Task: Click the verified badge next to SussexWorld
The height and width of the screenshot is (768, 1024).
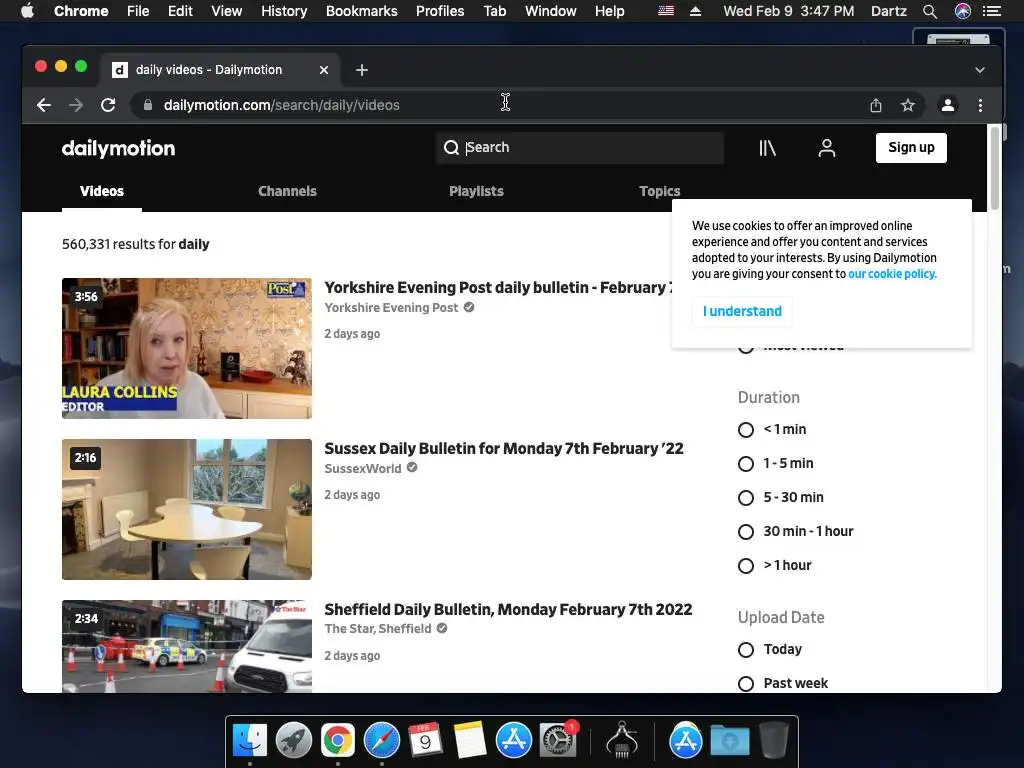Action: (412, 468)
